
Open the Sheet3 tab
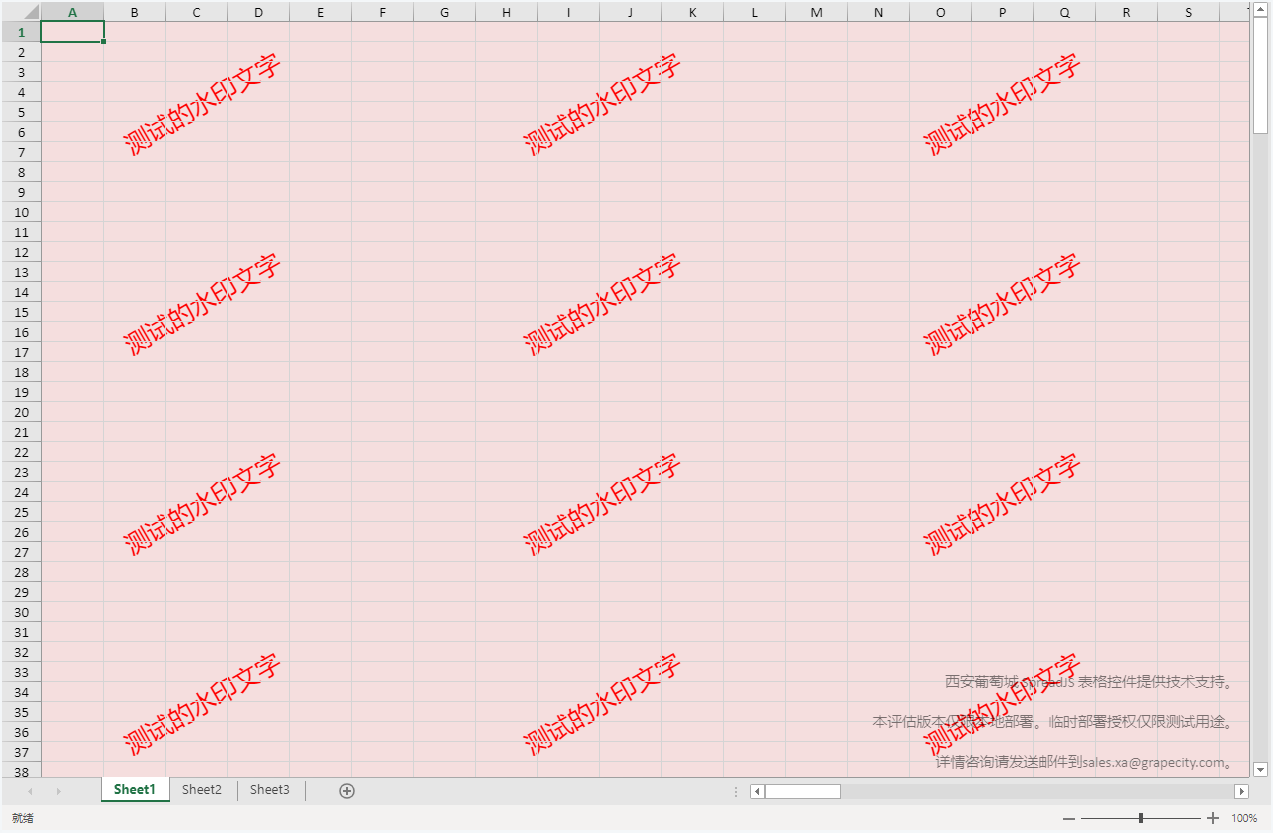pyautogui.click(x=270, y=790)
